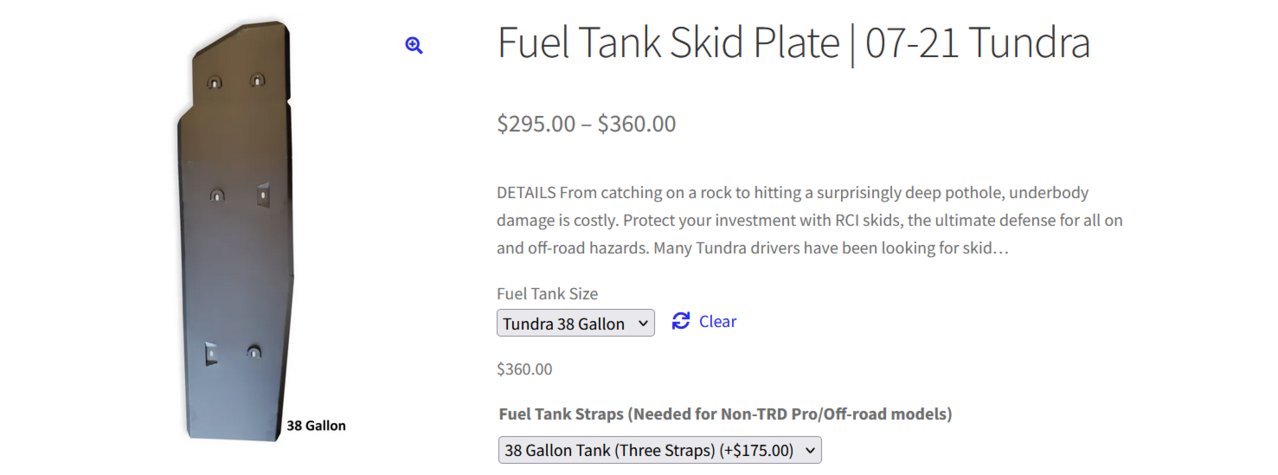The image size is (1278, 475).
Task: Click the Fuel Tank Straps heading label
Action: pos(725,413)
